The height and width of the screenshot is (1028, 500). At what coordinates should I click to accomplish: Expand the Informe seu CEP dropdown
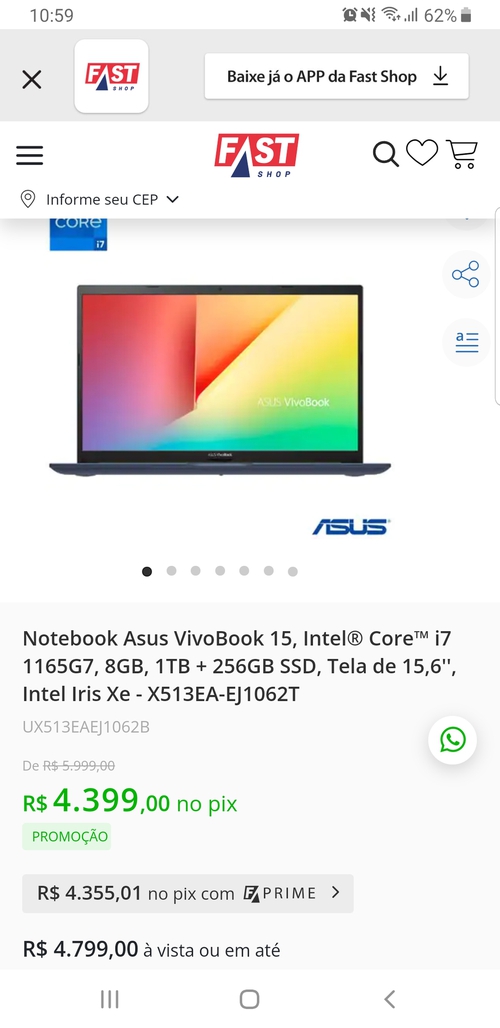100,199
